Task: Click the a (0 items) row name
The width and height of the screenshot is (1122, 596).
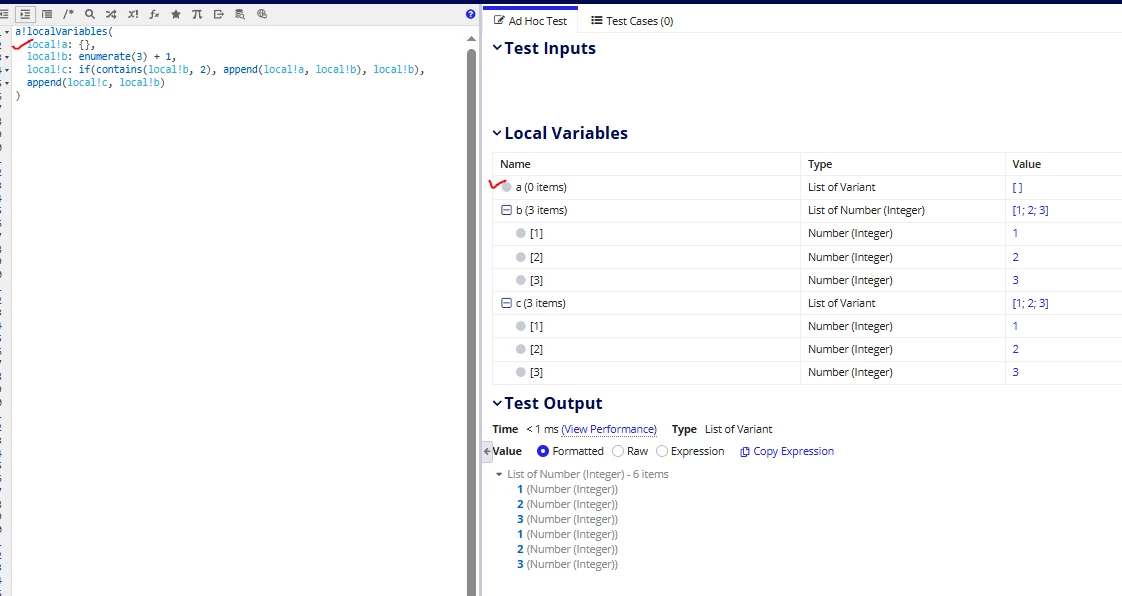Action: (541, 187)
